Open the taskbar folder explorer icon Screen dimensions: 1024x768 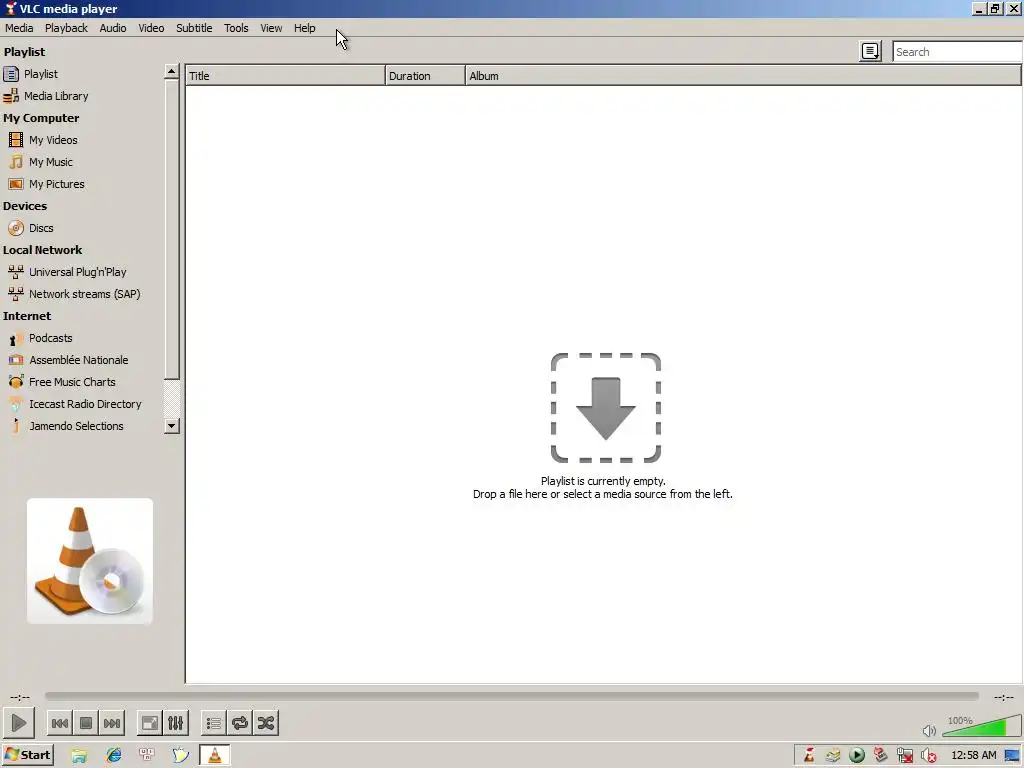click(79, 755)
